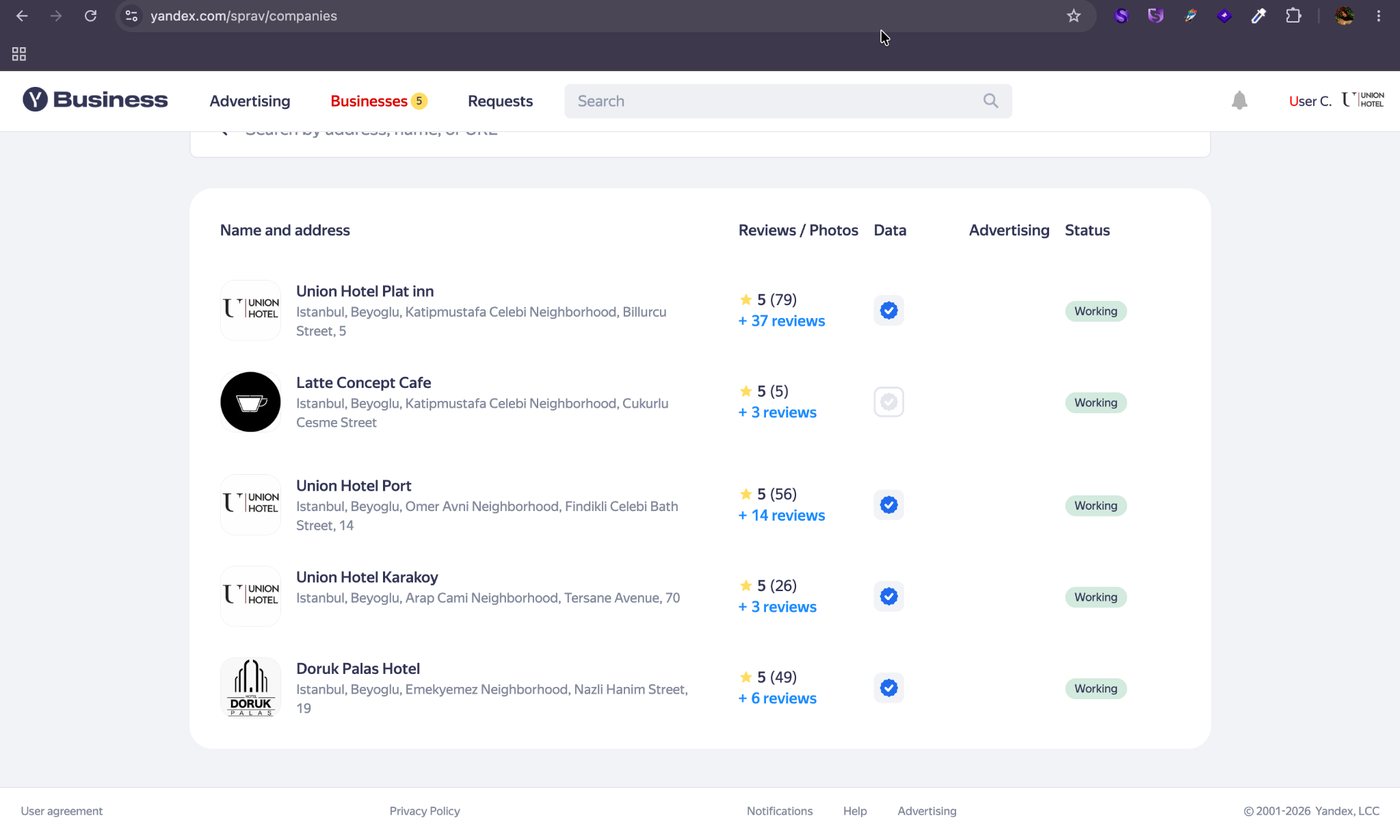This screenshot has height=834, width=1400.
Task: Open Union Hotel Plat inn logo thumbnail
Action: click(x=250, y=310)
